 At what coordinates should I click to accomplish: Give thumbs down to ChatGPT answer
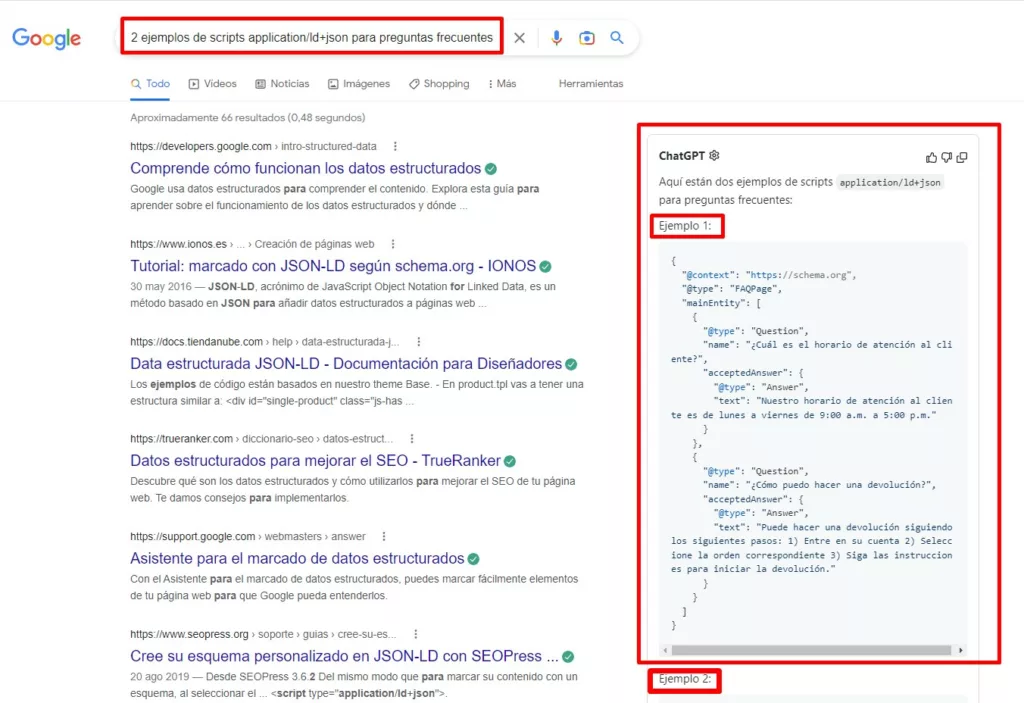click(x=946, y=157)
